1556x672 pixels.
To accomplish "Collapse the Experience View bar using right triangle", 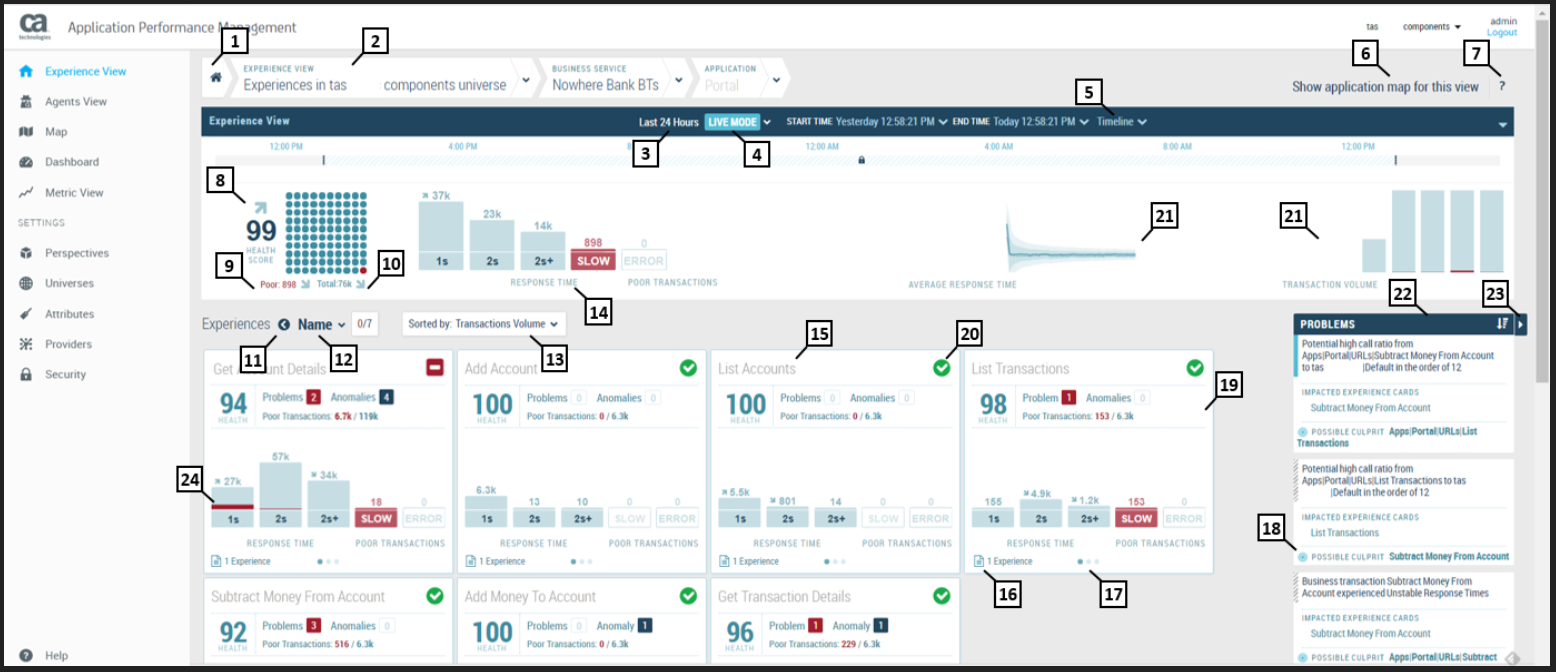I will tap(1502, 125).
